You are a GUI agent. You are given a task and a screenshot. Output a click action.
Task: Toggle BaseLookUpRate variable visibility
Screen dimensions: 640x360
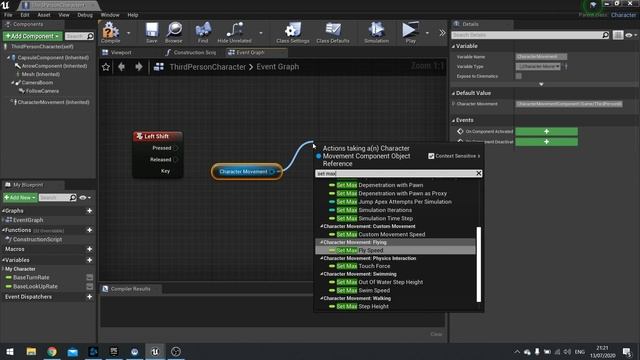89,287
